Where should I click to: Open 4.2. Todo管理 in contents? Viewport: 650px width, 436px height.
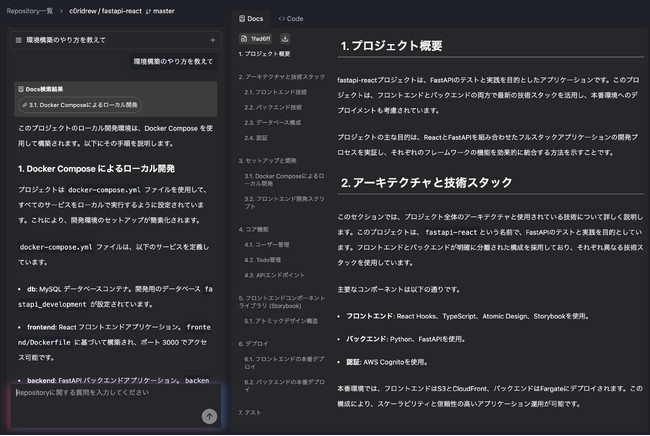click(262, 260)
